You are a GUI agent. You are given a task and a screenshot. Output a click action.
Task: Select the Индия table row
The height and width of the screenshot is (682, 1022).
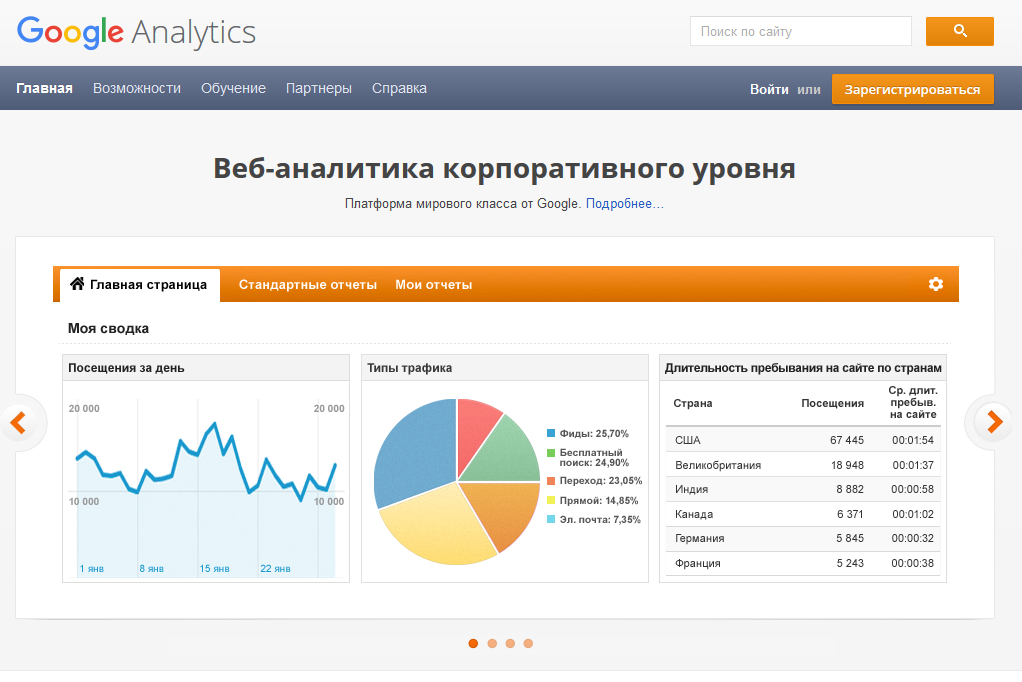coord(804,489)
